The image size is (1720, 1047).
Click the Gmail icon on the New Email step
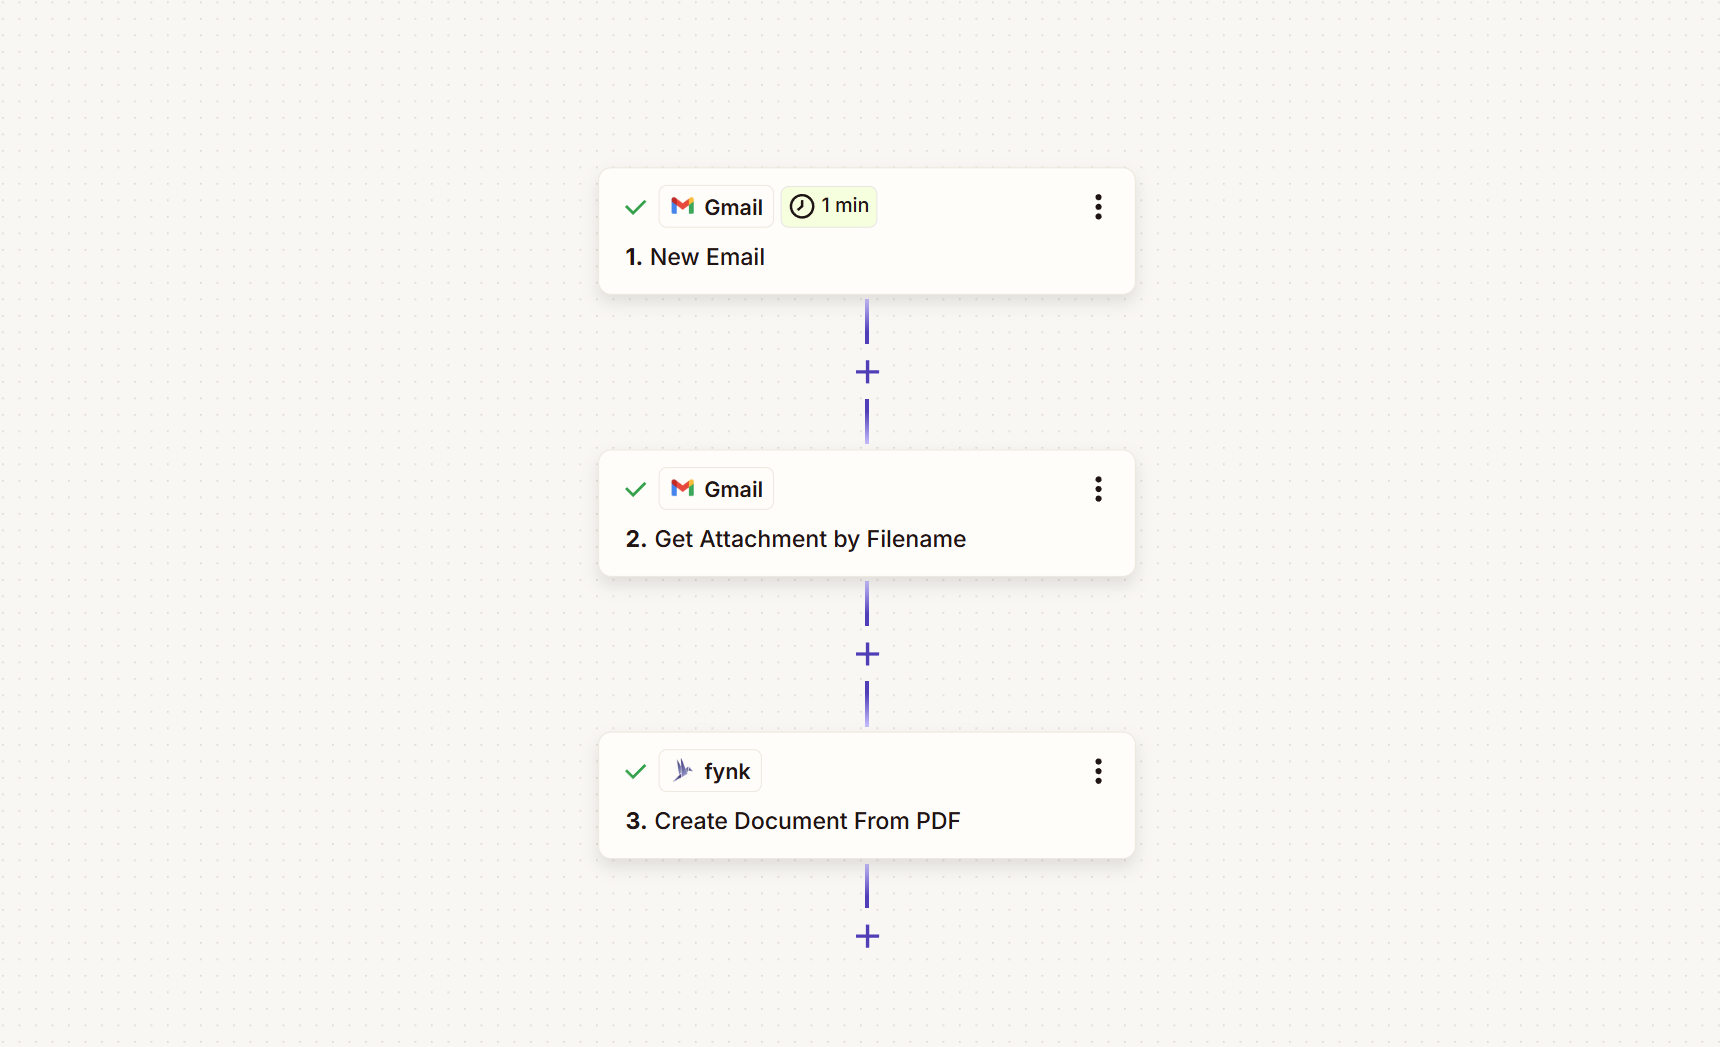coord(683,206)
